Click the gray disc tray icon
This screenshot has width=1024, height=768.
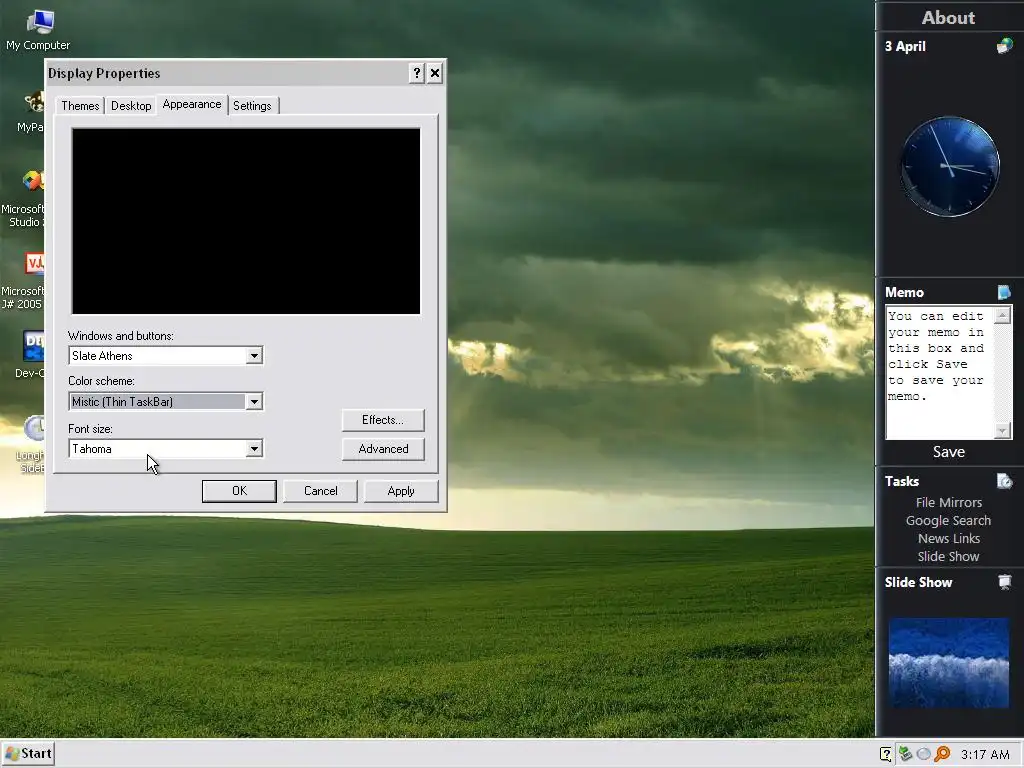(x=923, y=754)
